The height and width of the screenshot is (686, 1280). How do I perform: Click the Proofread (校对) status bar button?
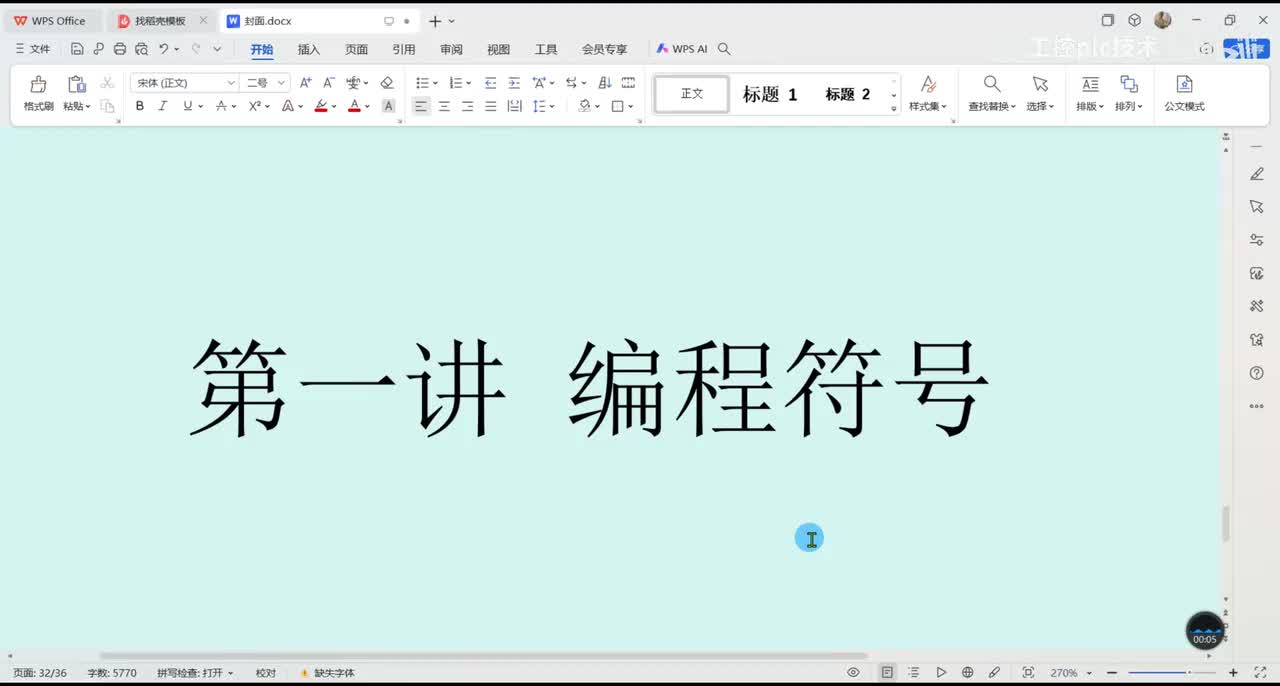pyautogui.click(x=266, y=673)
